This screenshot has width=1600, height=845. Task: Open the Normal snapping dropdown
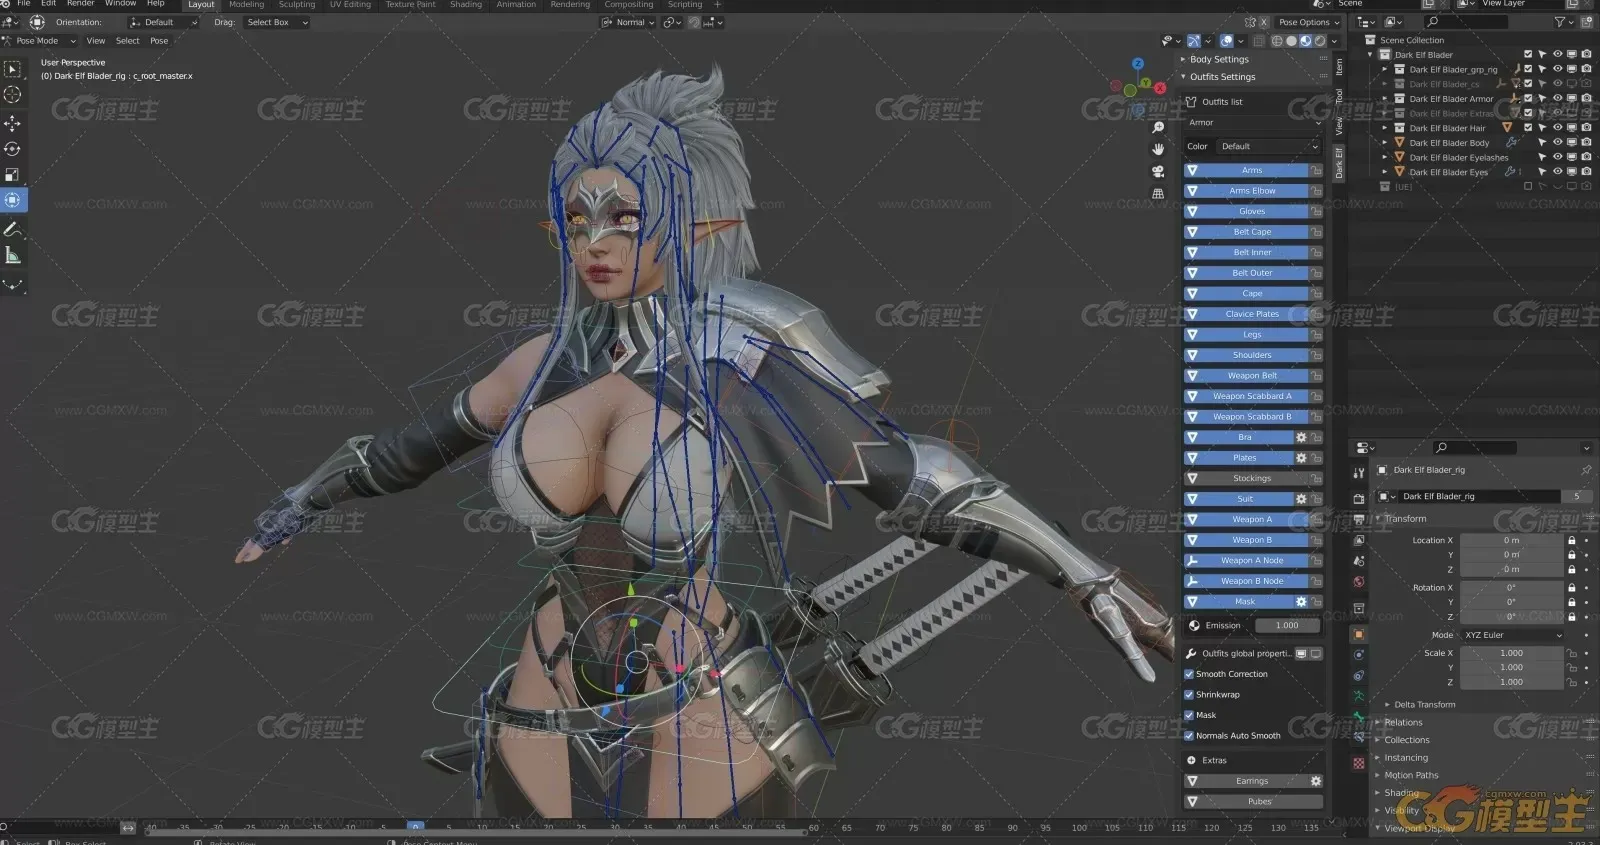[x=629, y=22]
